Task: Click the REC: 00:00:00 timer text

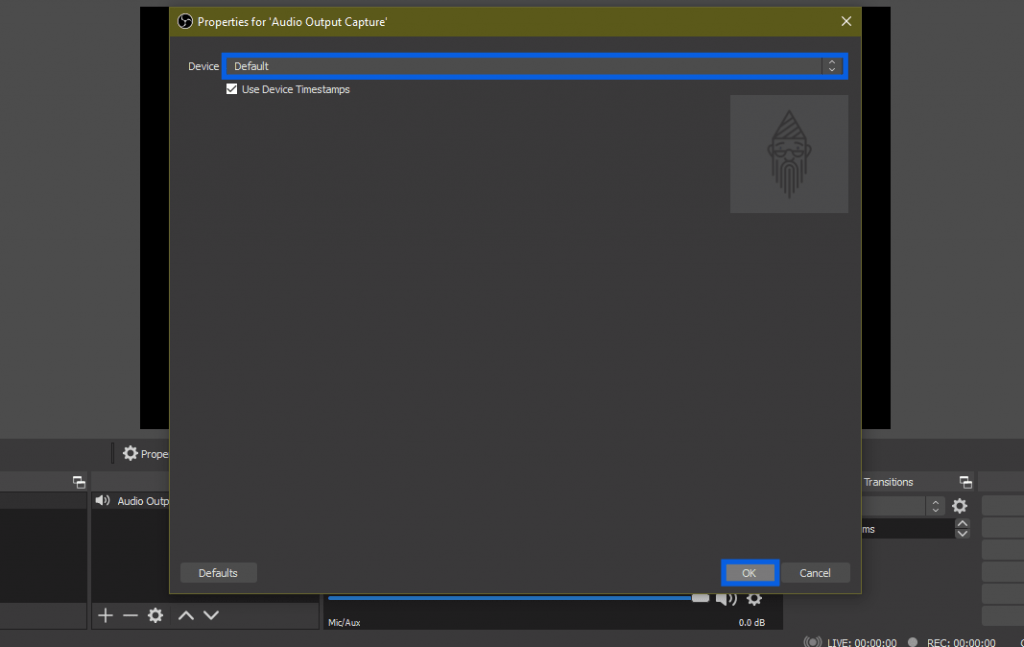Action: click(x=961, y=642)
